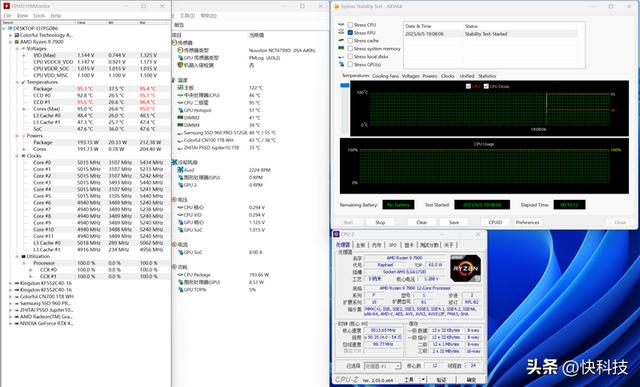Open the SPD tab in CPU-Z
This screenshot has width=640, height=387.
393,245
